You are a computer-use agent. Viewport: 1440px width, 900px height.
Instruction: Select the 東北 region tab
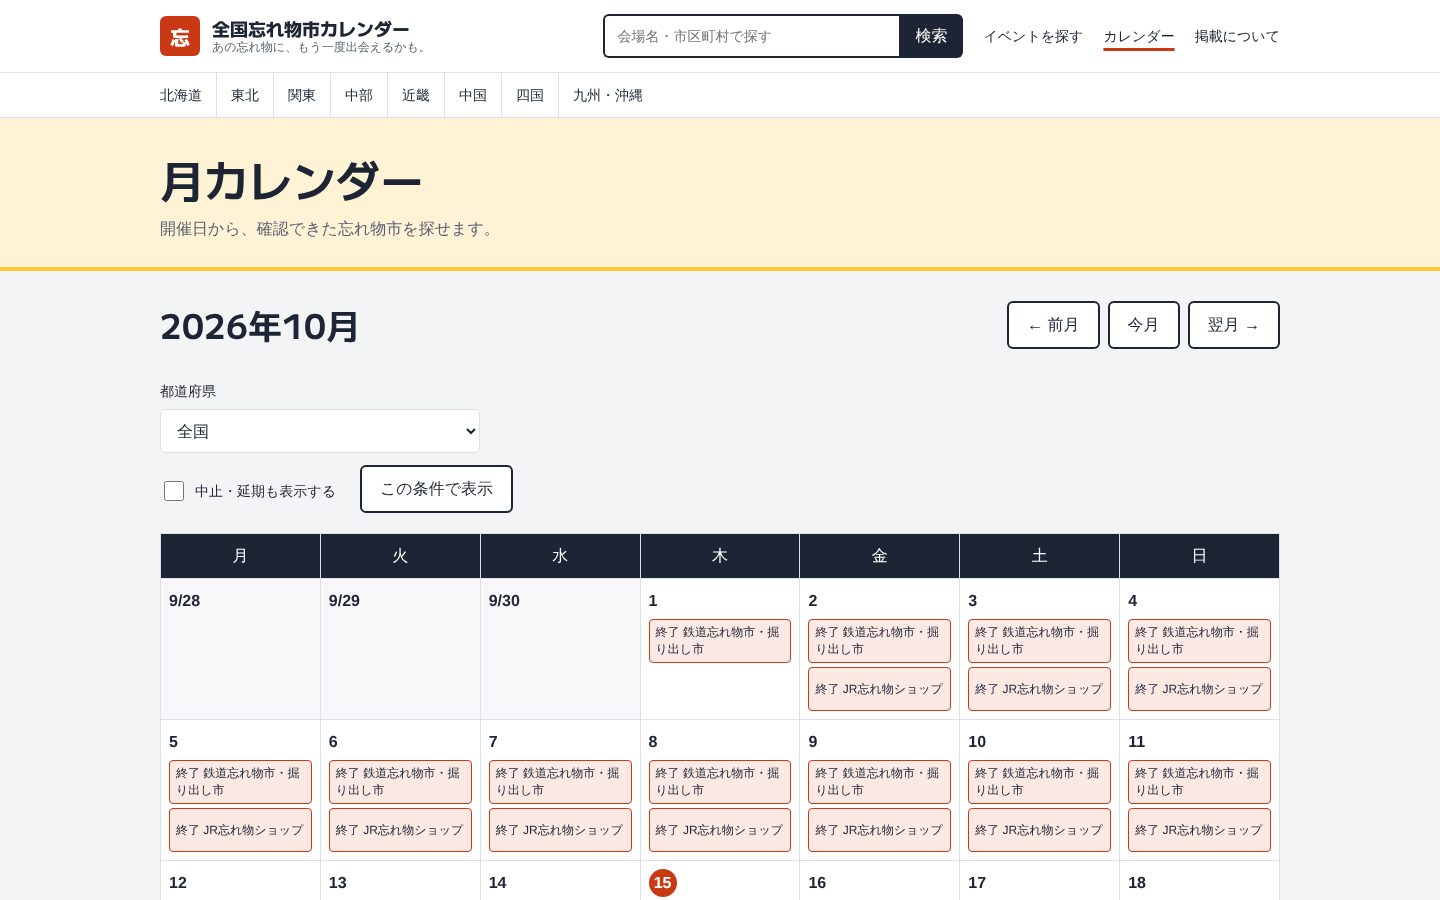click(x=245, y=95)
